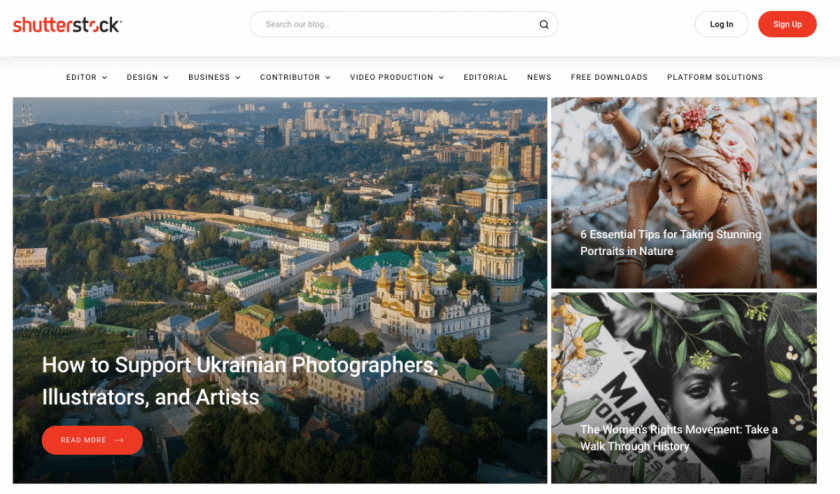Open the Design menu
The image size is (840, 494).
[142, 77]
